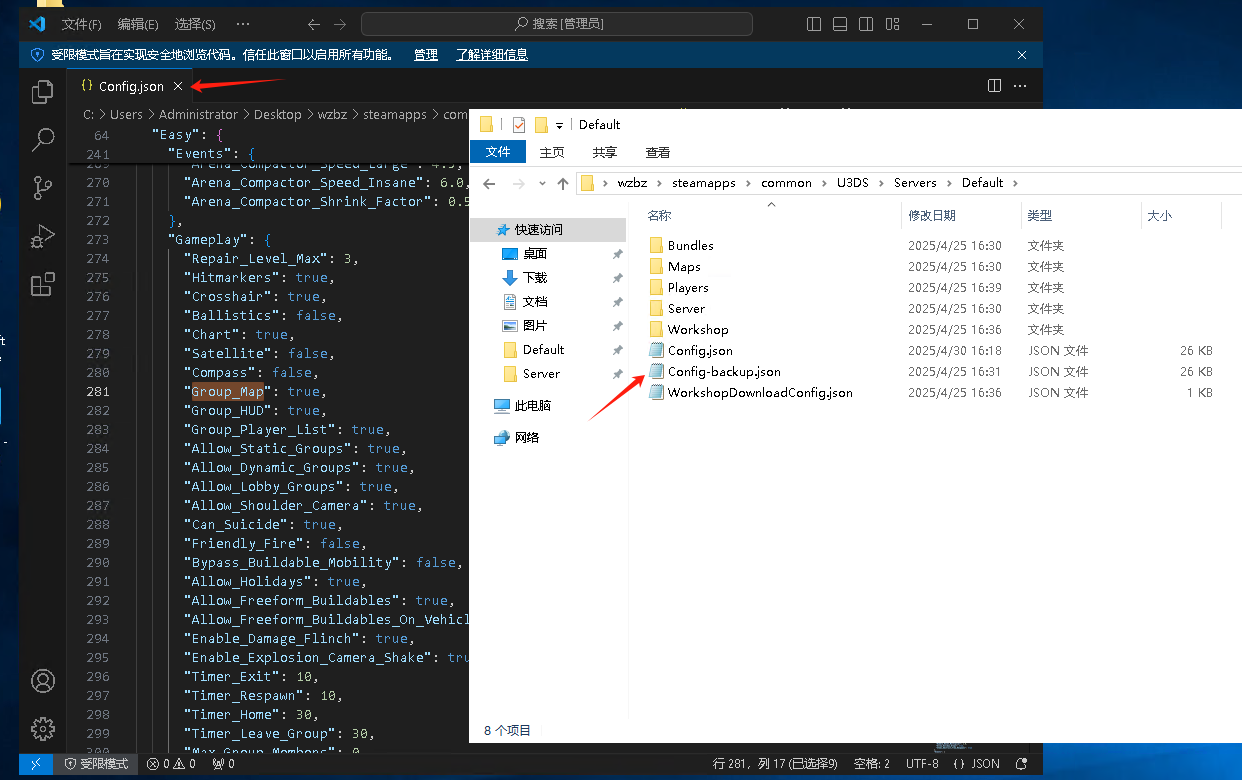Screen dimensions: 1242x780
Task: Open the 文件(F) menu in VS Code
Action: pyautogui.click(x=81, y=23)
